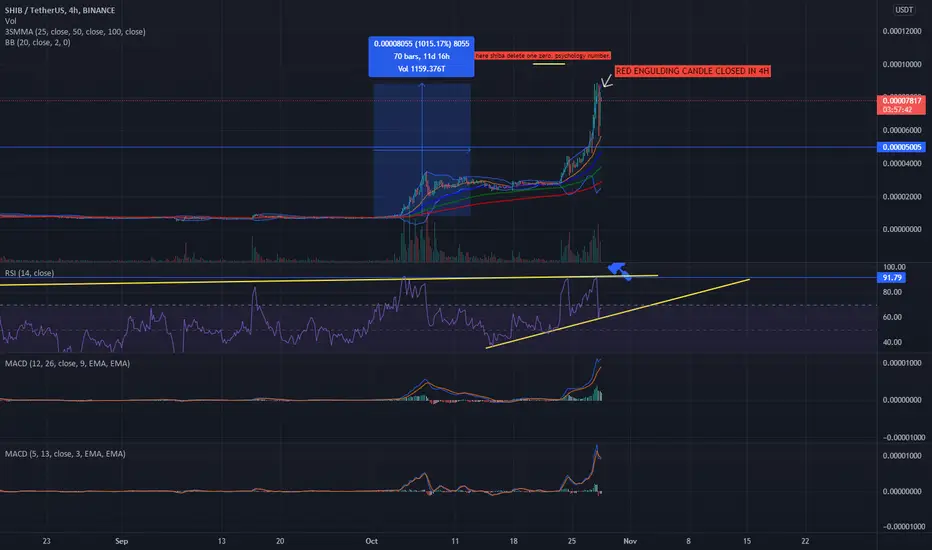Screen dimensions: 932x550
Task: Click the SHIB / TetherUS symbol title
Action: (60, 10)
